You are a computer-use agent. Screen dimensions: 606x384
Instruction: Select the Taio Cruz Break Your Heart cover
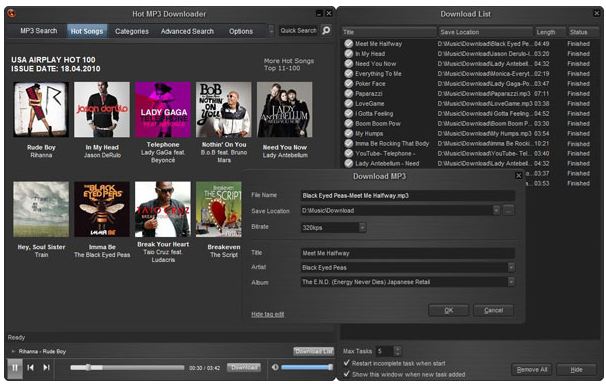[163, 209]
